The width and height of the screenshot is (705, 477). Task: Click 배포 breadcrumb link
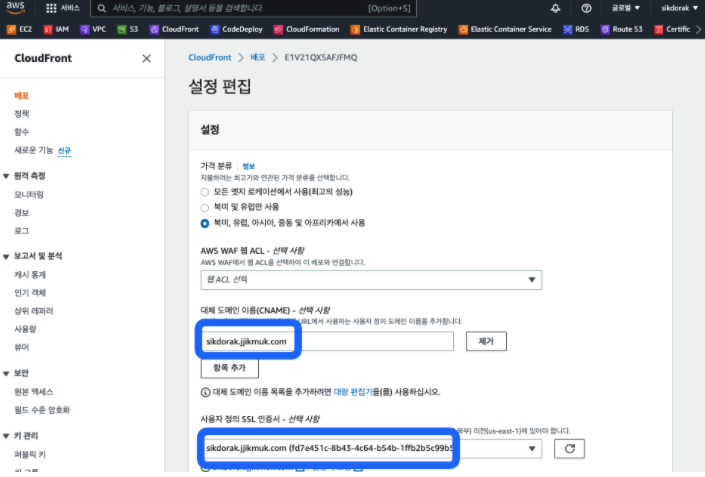click(258, 58)
